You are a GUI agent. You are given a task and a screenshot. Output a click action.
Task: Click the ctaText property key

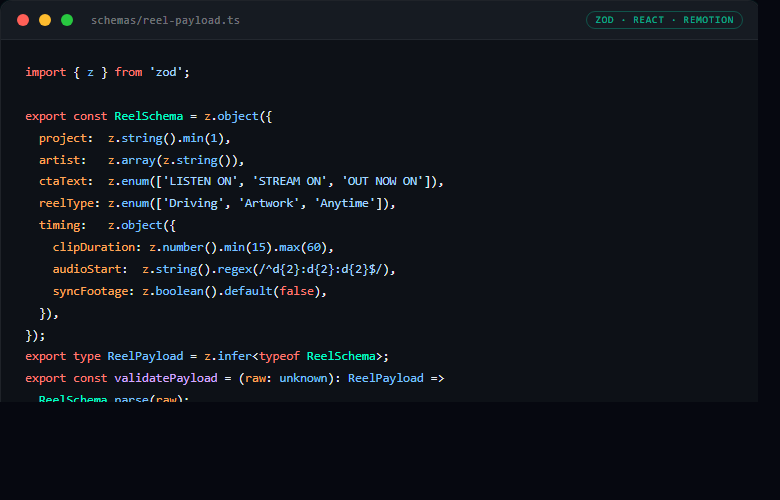63,181
